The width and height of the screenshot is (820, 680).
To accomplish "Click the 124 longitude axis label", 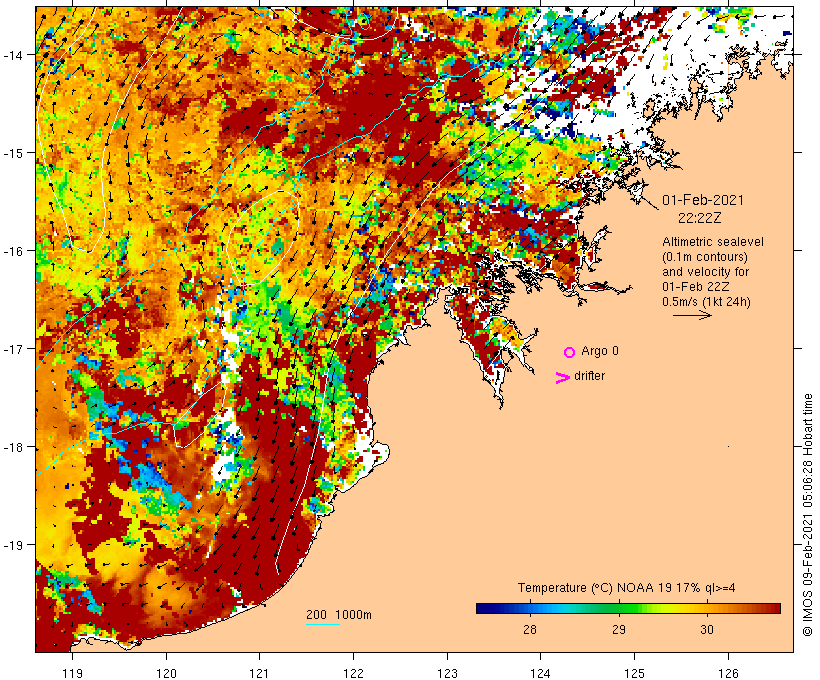I will coord(541,673).
